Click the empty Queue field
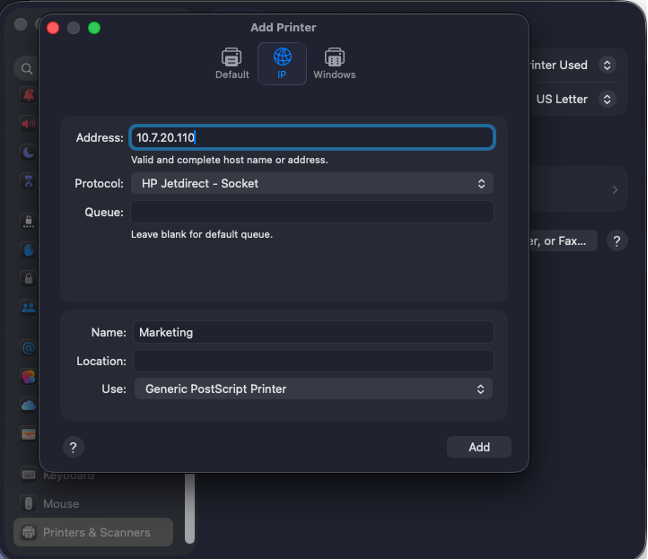Image resolution: width=648 pixels, height=560 pixels. (312, 212)
